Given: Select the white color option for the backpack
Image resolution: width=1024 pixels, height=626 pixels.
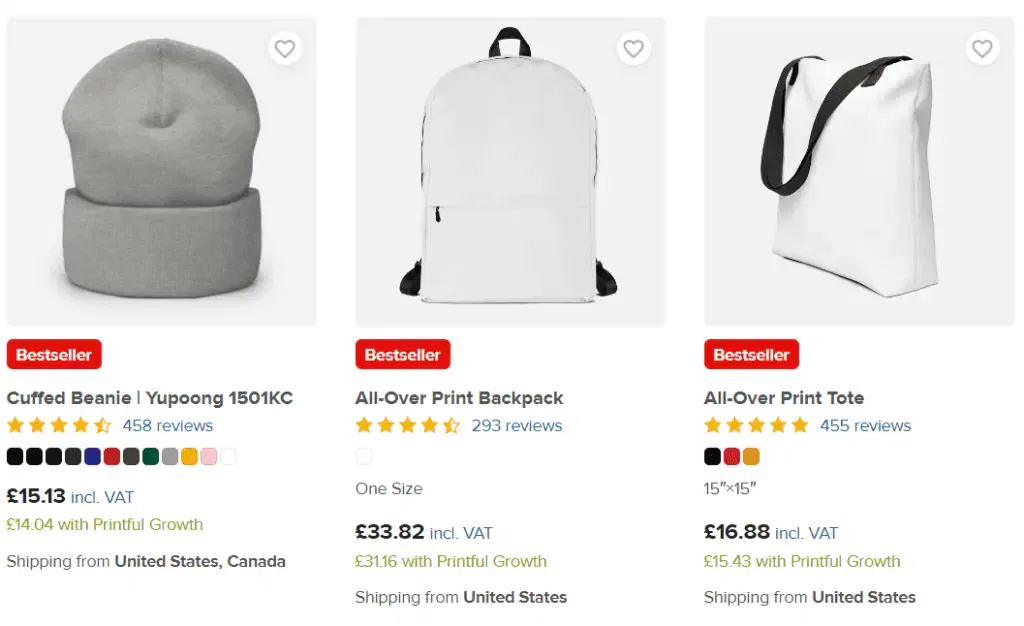Looking at the screenshot, I should coord(364,455).
